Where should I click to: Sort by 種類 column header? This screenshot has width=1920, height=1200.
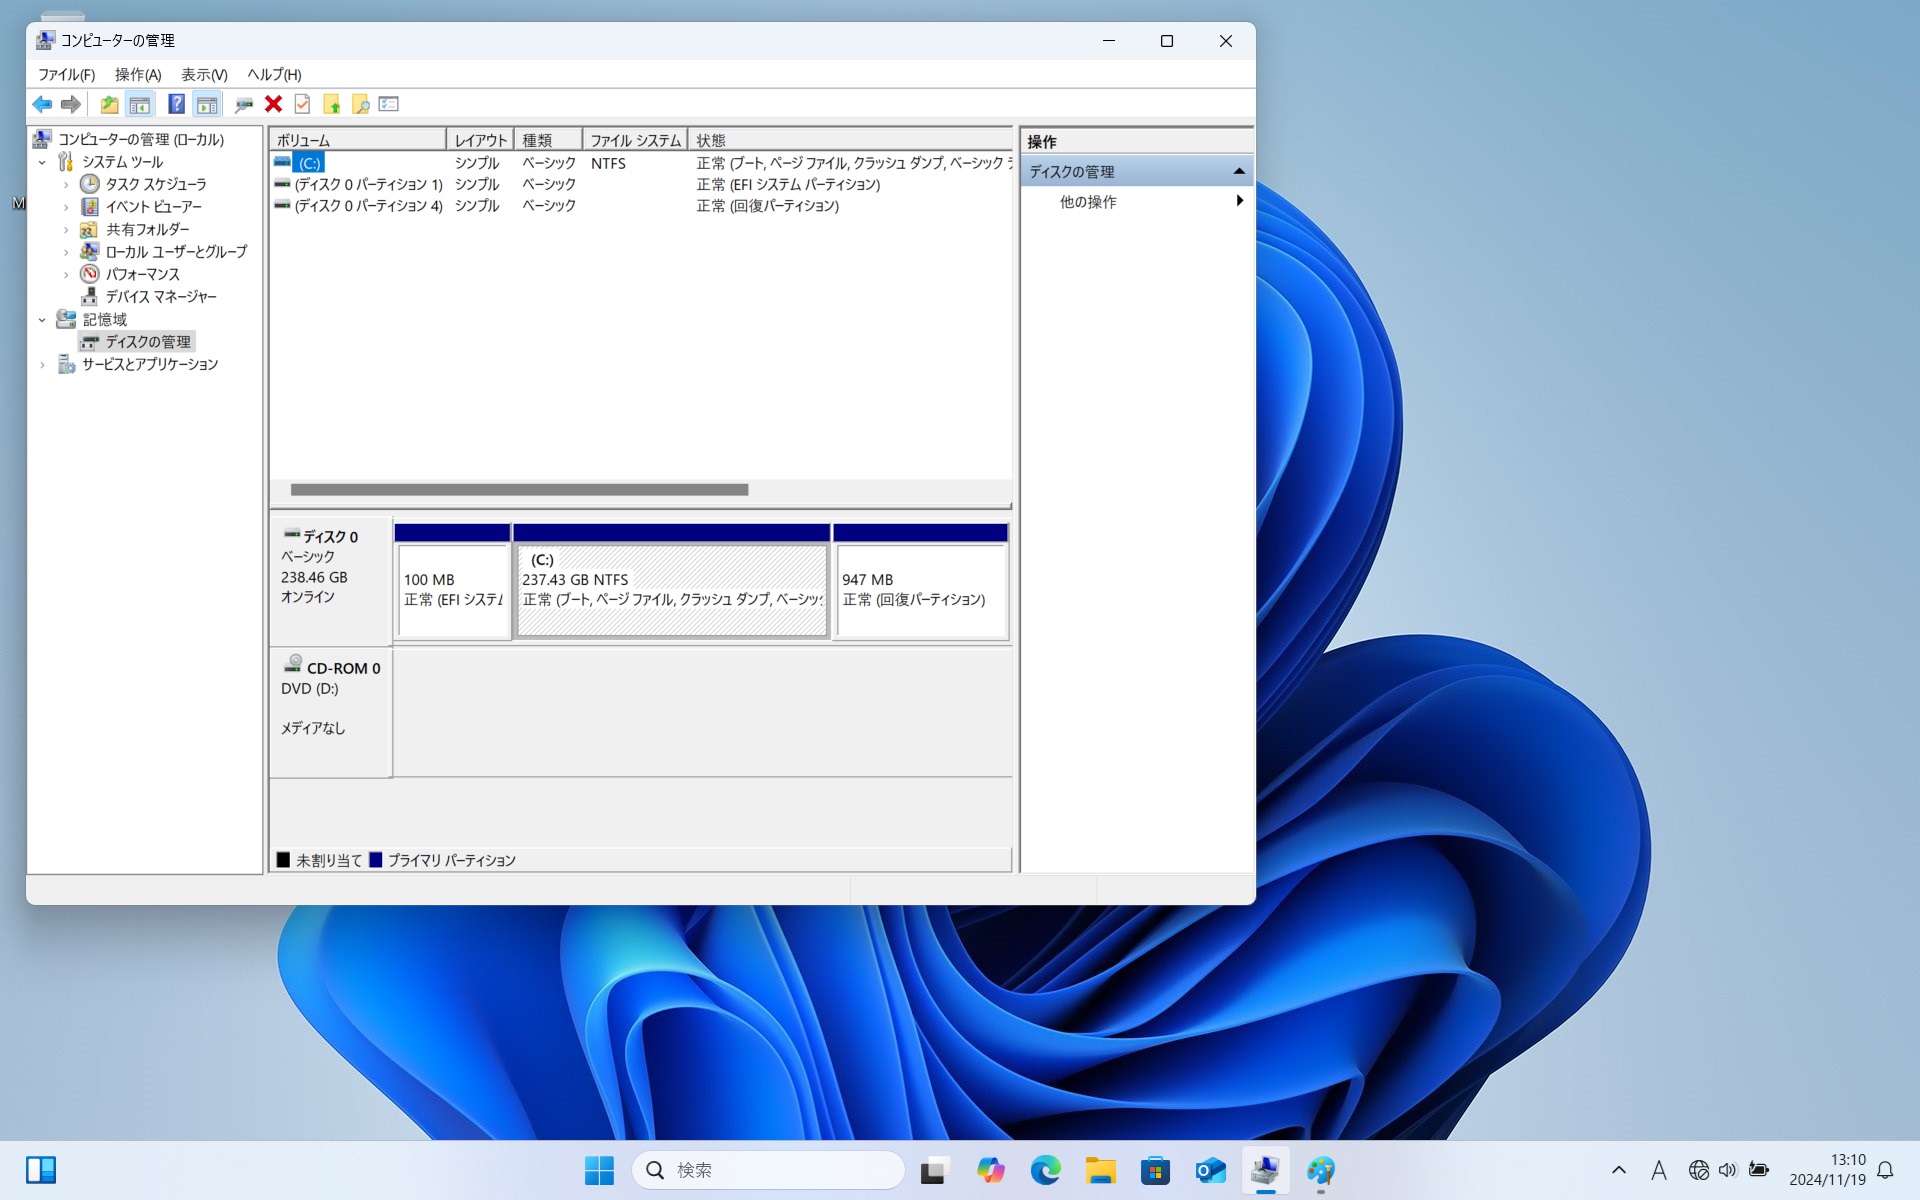(548, 140)
